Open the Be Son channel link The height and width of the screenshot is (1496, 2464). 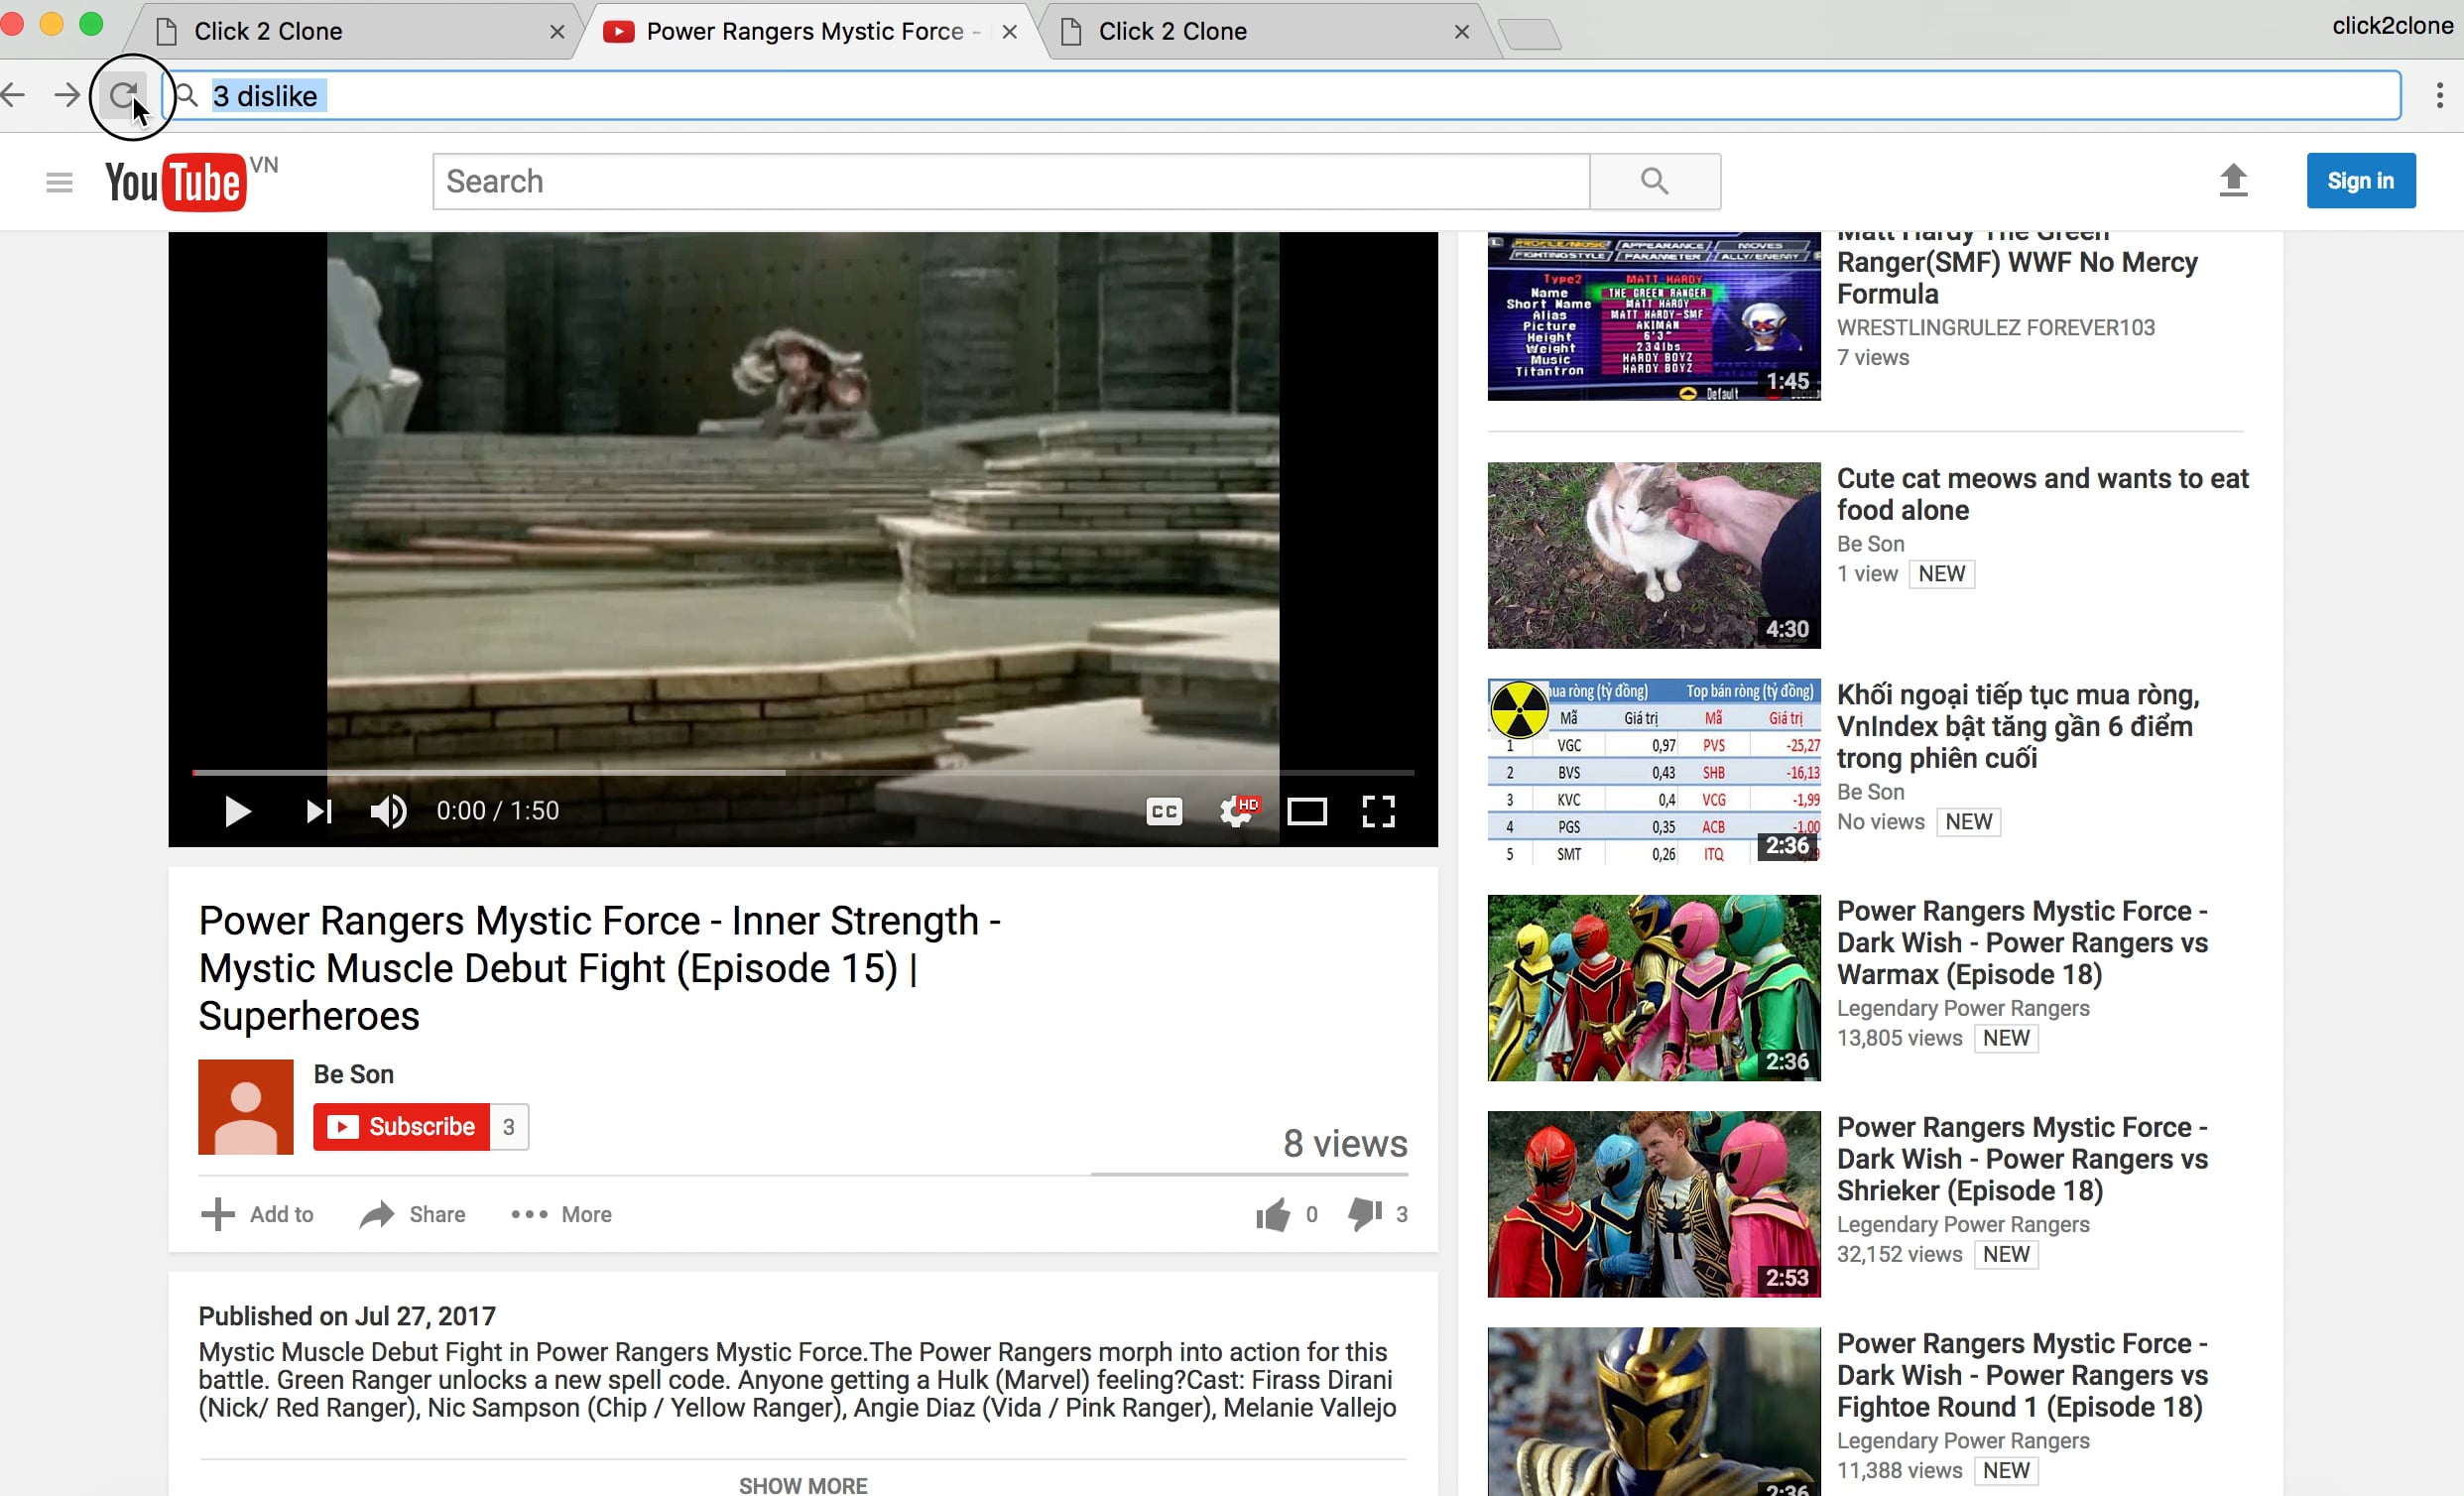(x=353, y=1074)
